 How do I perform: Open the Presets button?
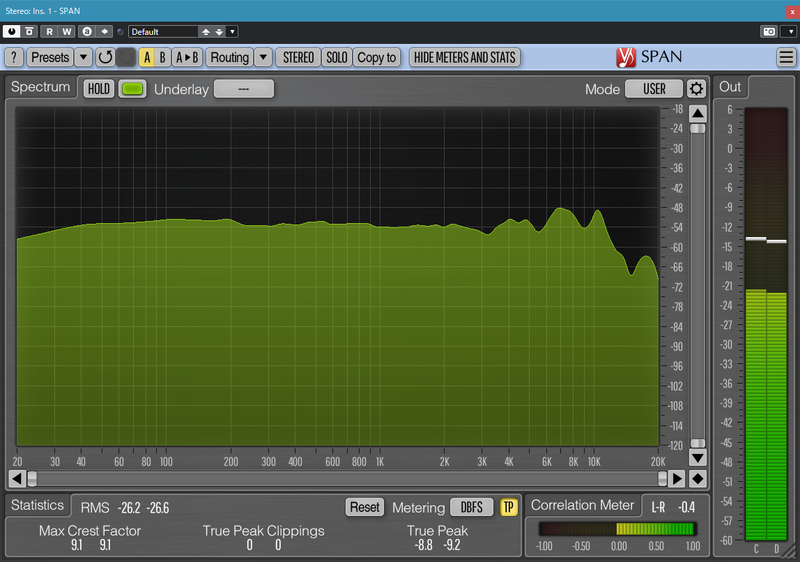pos(50,57)
